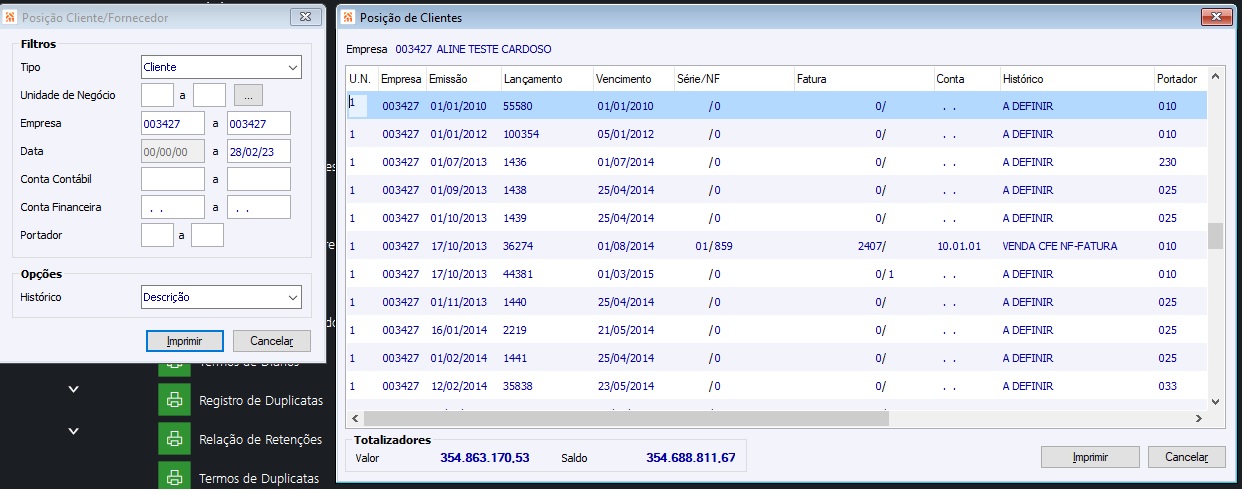Viewport: 1248px width, 493px height.
Task: Click printer icon beside Termos de Duplicatas
Action: point(174,477)
